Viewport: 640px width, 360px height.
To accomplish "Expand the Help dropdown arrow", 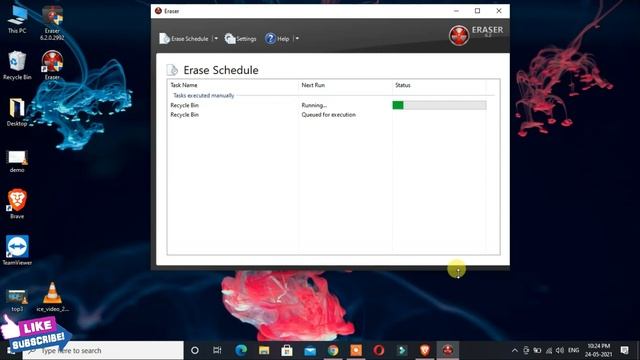I will click(297, 39).
